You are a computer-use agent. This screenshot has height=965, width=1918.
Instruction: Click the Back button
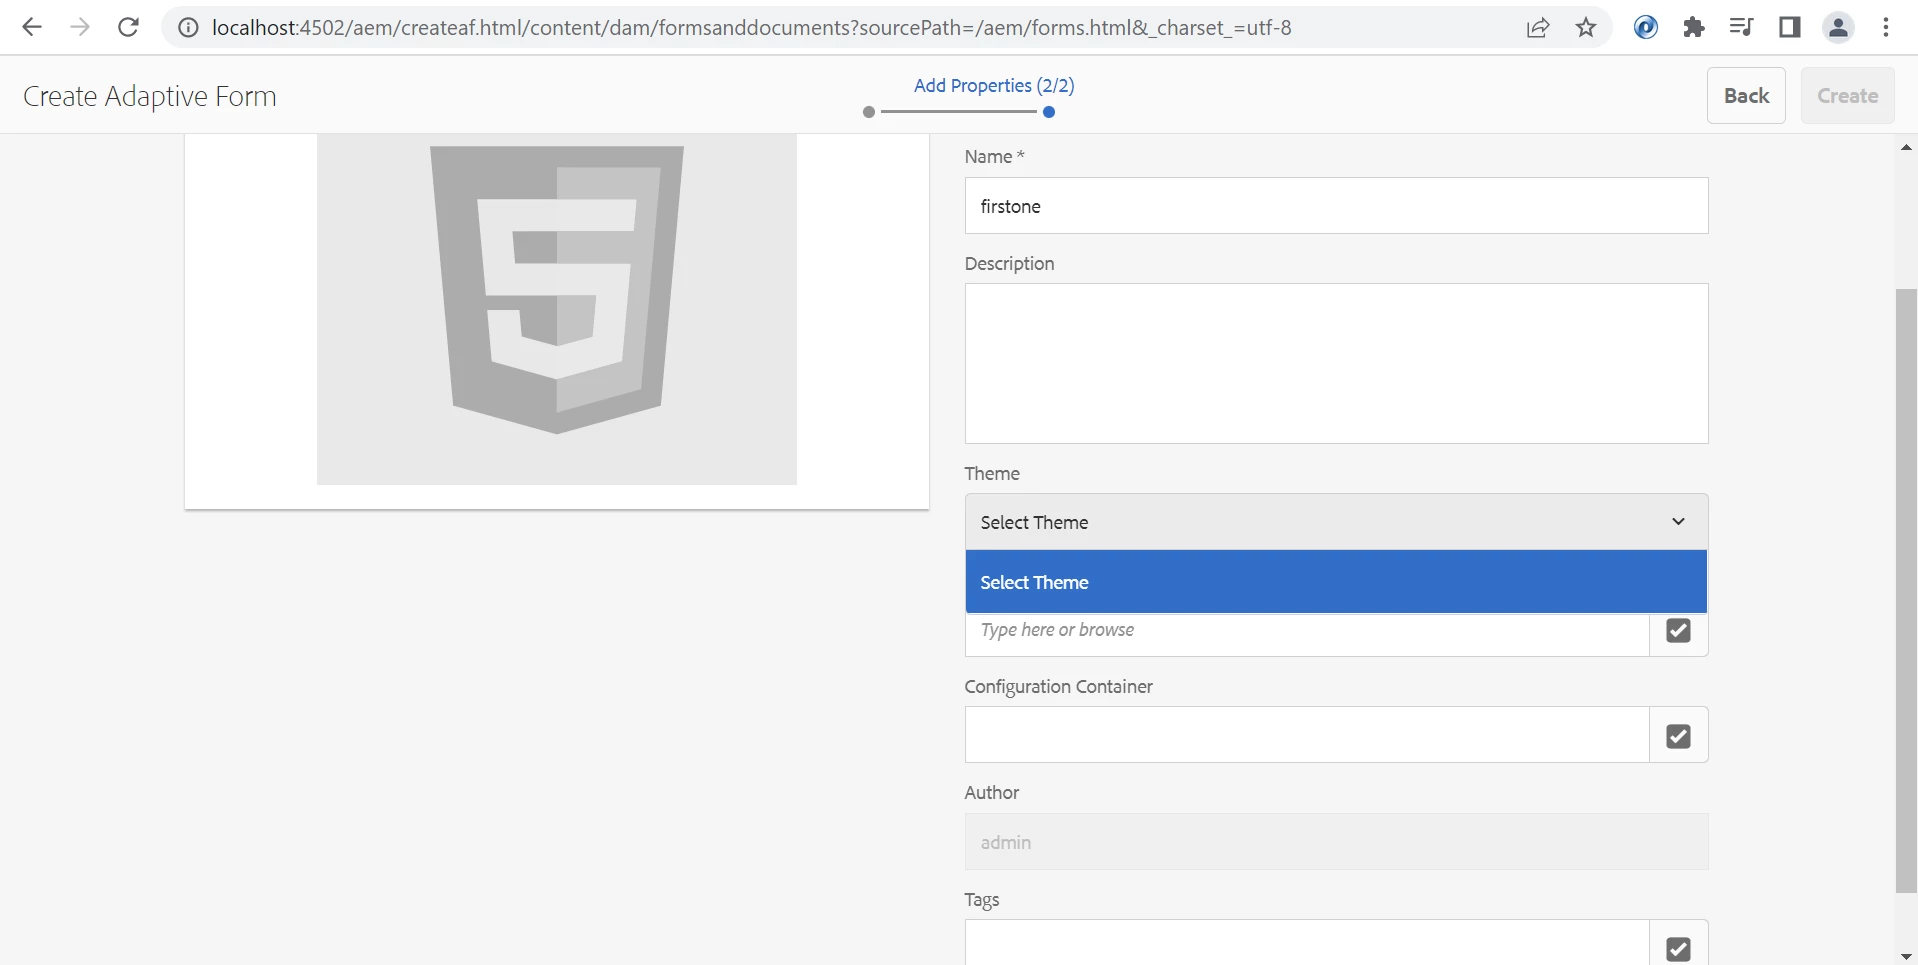[x=1746, y=96]
